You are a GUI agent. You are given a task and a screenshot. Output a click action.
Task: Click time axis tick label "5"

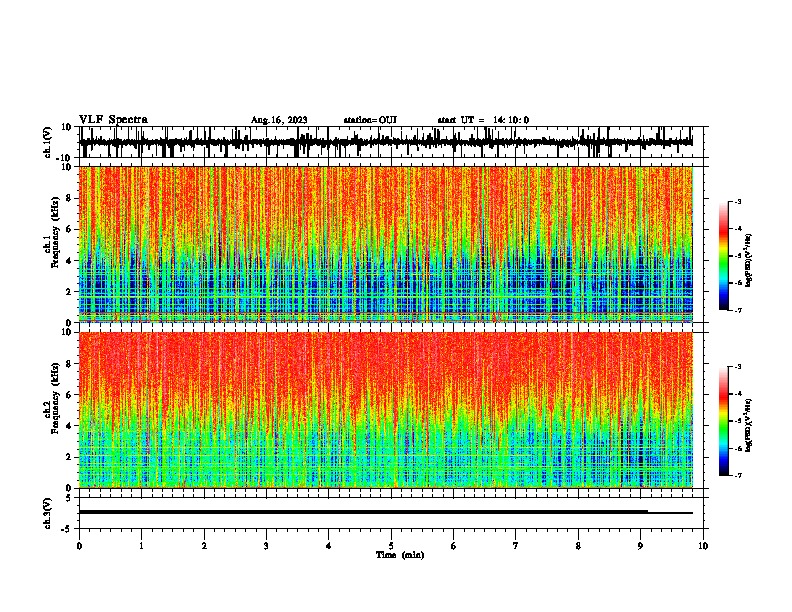click(391, 546)
